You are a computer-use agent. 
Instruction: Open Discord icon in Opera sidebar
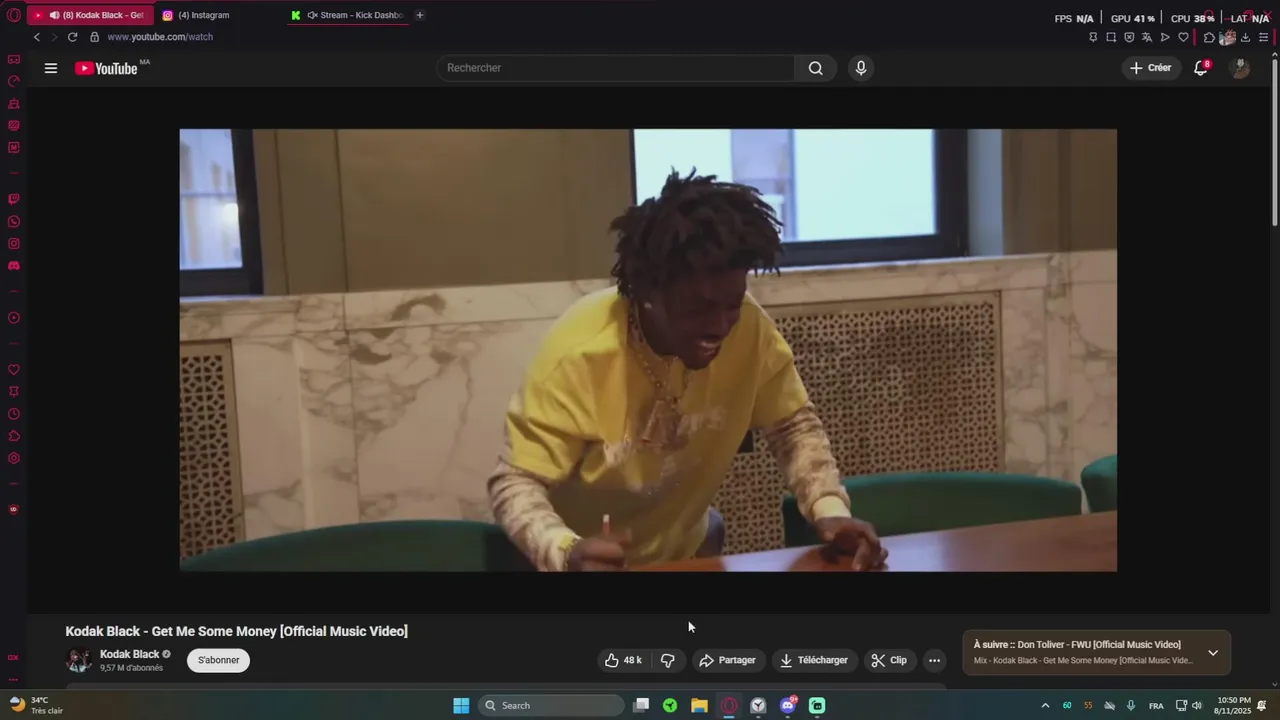pos(14,266)
